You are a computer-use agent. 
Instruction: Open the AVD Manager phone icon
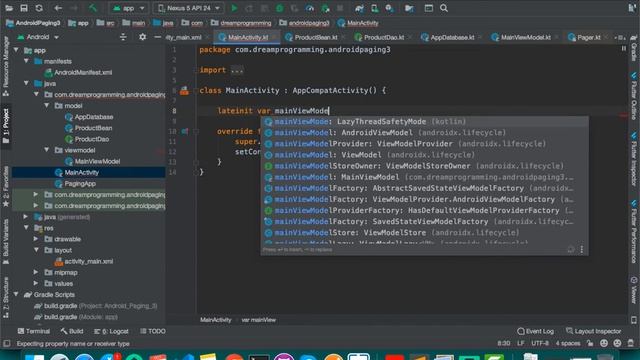pyautogui.click(x=375, y=8)
